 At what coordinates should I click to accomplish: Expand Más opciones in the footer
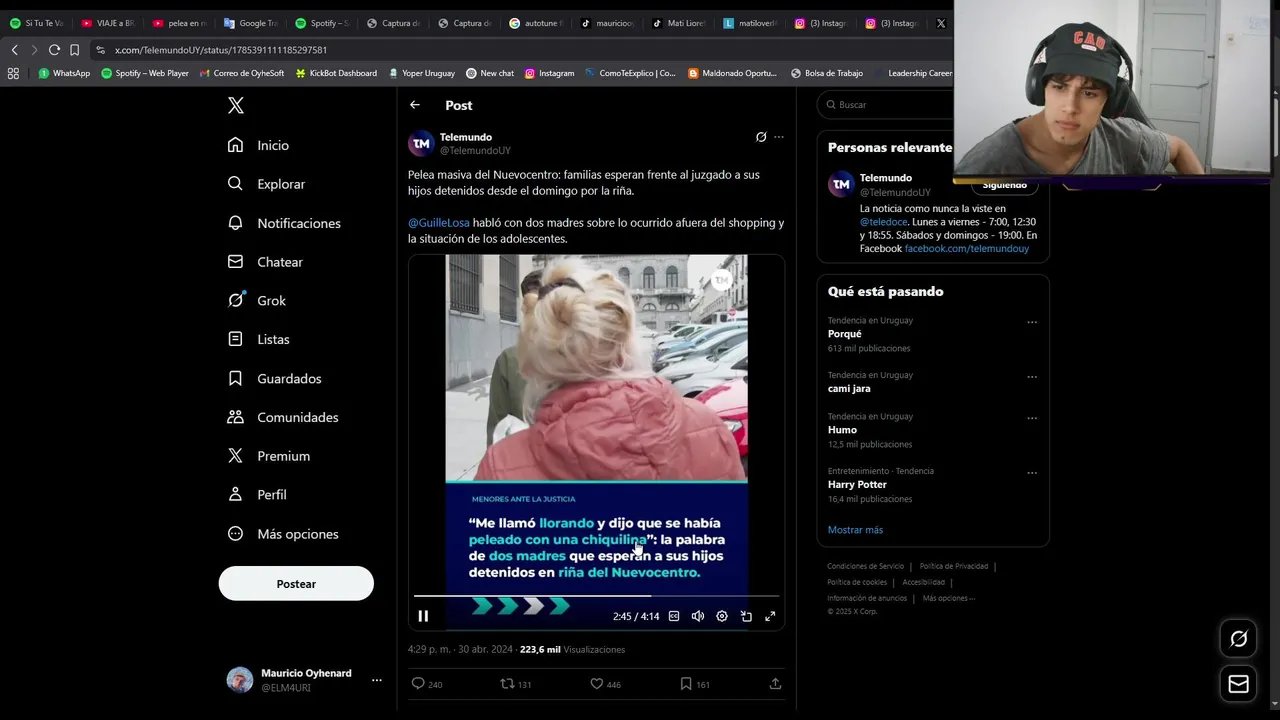pyautogui.click(x=949, y=598)
